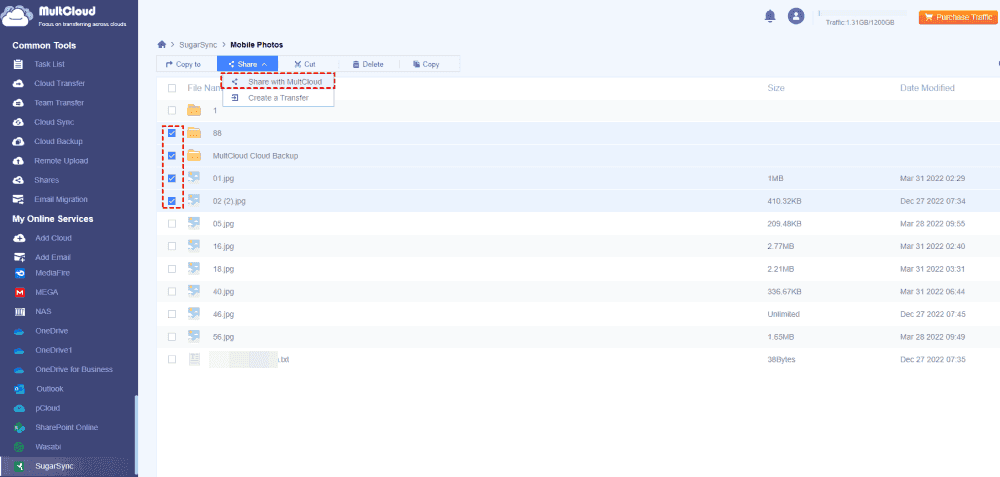
Task: Click the Add Cloud icon
Action: [x=19, y=238]
